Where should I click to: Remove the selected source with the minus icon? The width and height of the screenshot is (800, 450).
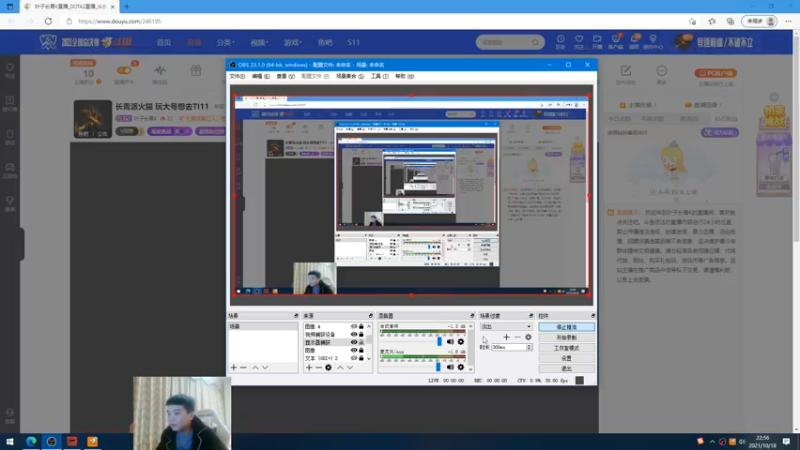[318, 367]
